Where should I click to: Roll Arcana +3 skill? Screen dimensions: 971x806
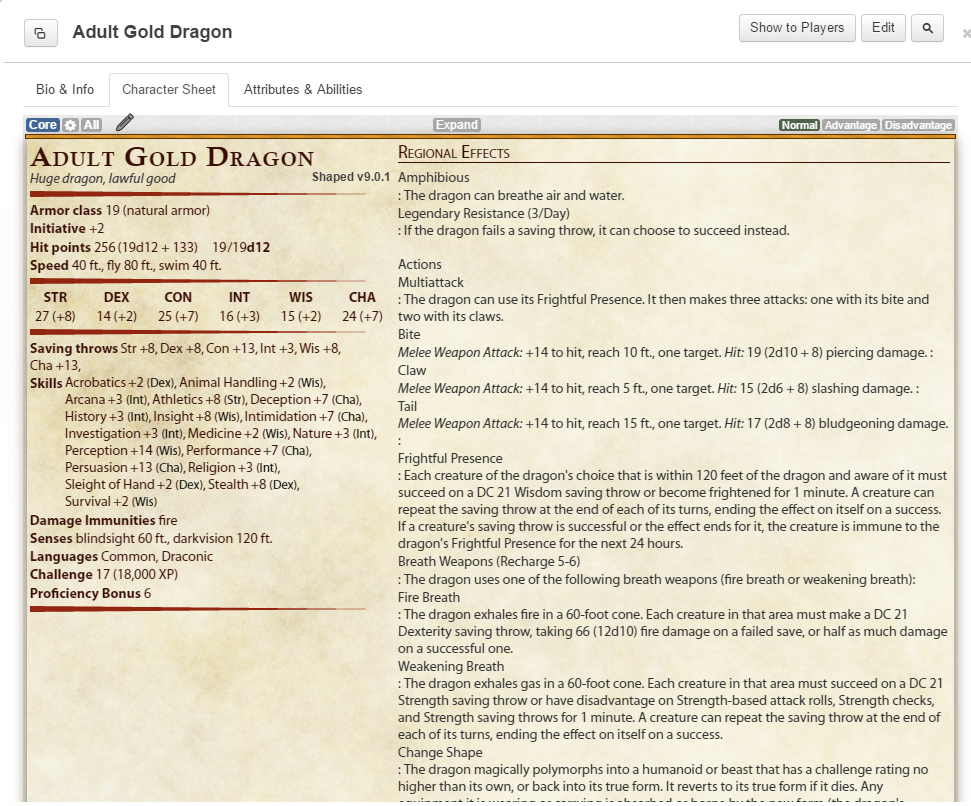click(107, 400)
